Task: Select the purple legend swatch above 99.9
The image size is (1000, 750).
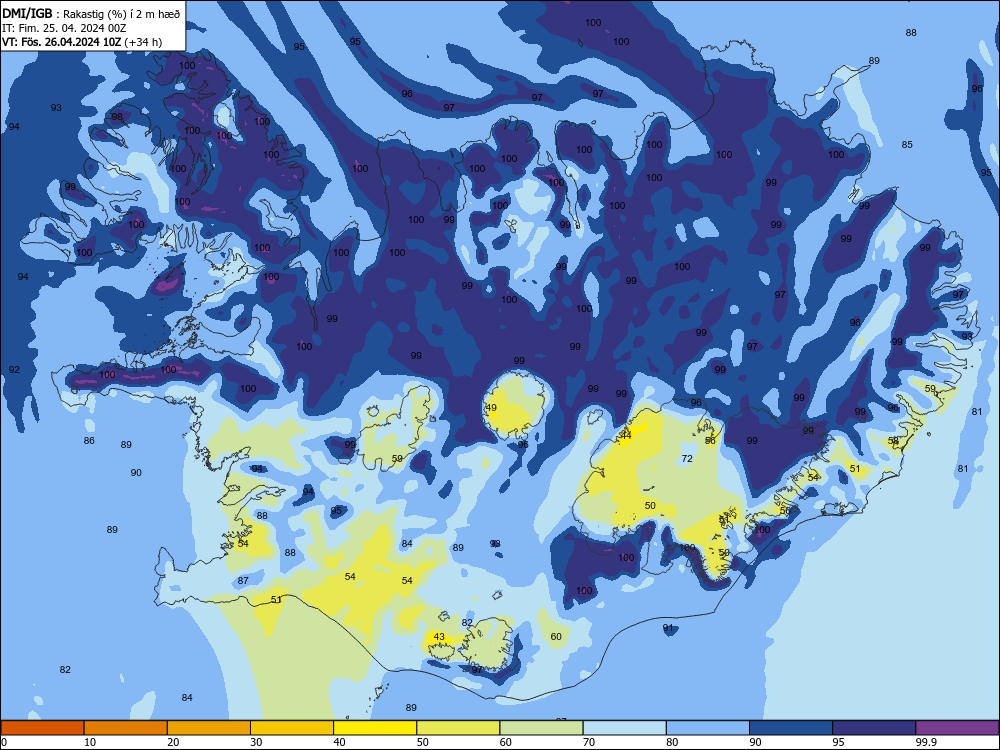Action: pyautogui.click(x=957, y=728)
